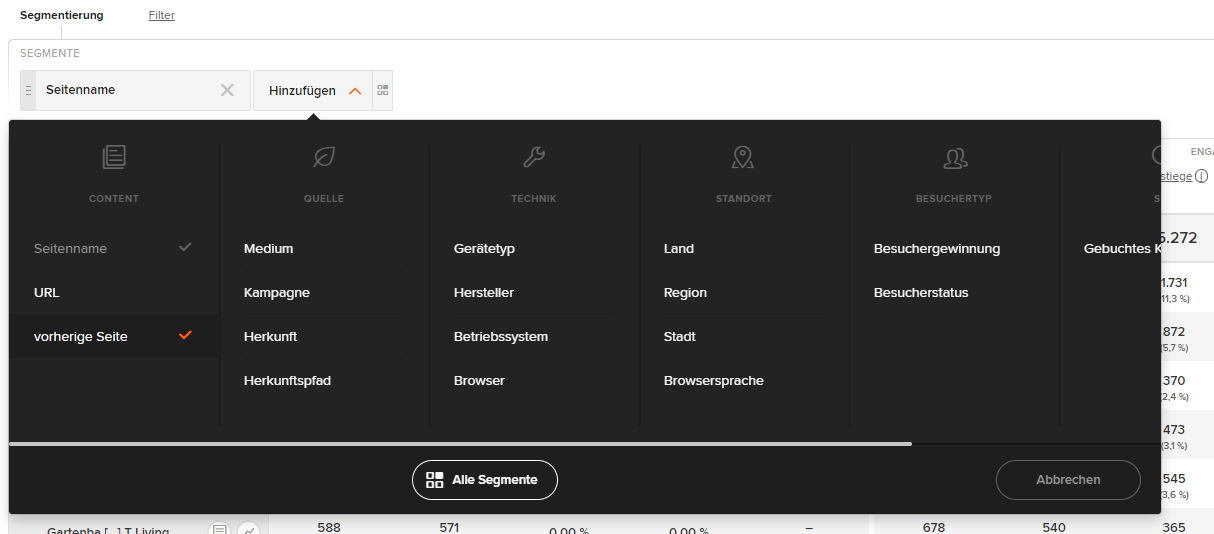
Task: Click the Content category icon
Action: tap(114, 157)
